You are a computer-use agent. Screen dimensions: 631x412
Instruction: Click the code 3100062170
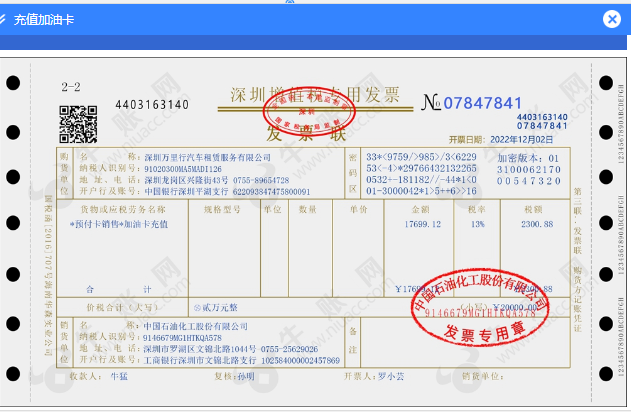(x=528, y=169)
